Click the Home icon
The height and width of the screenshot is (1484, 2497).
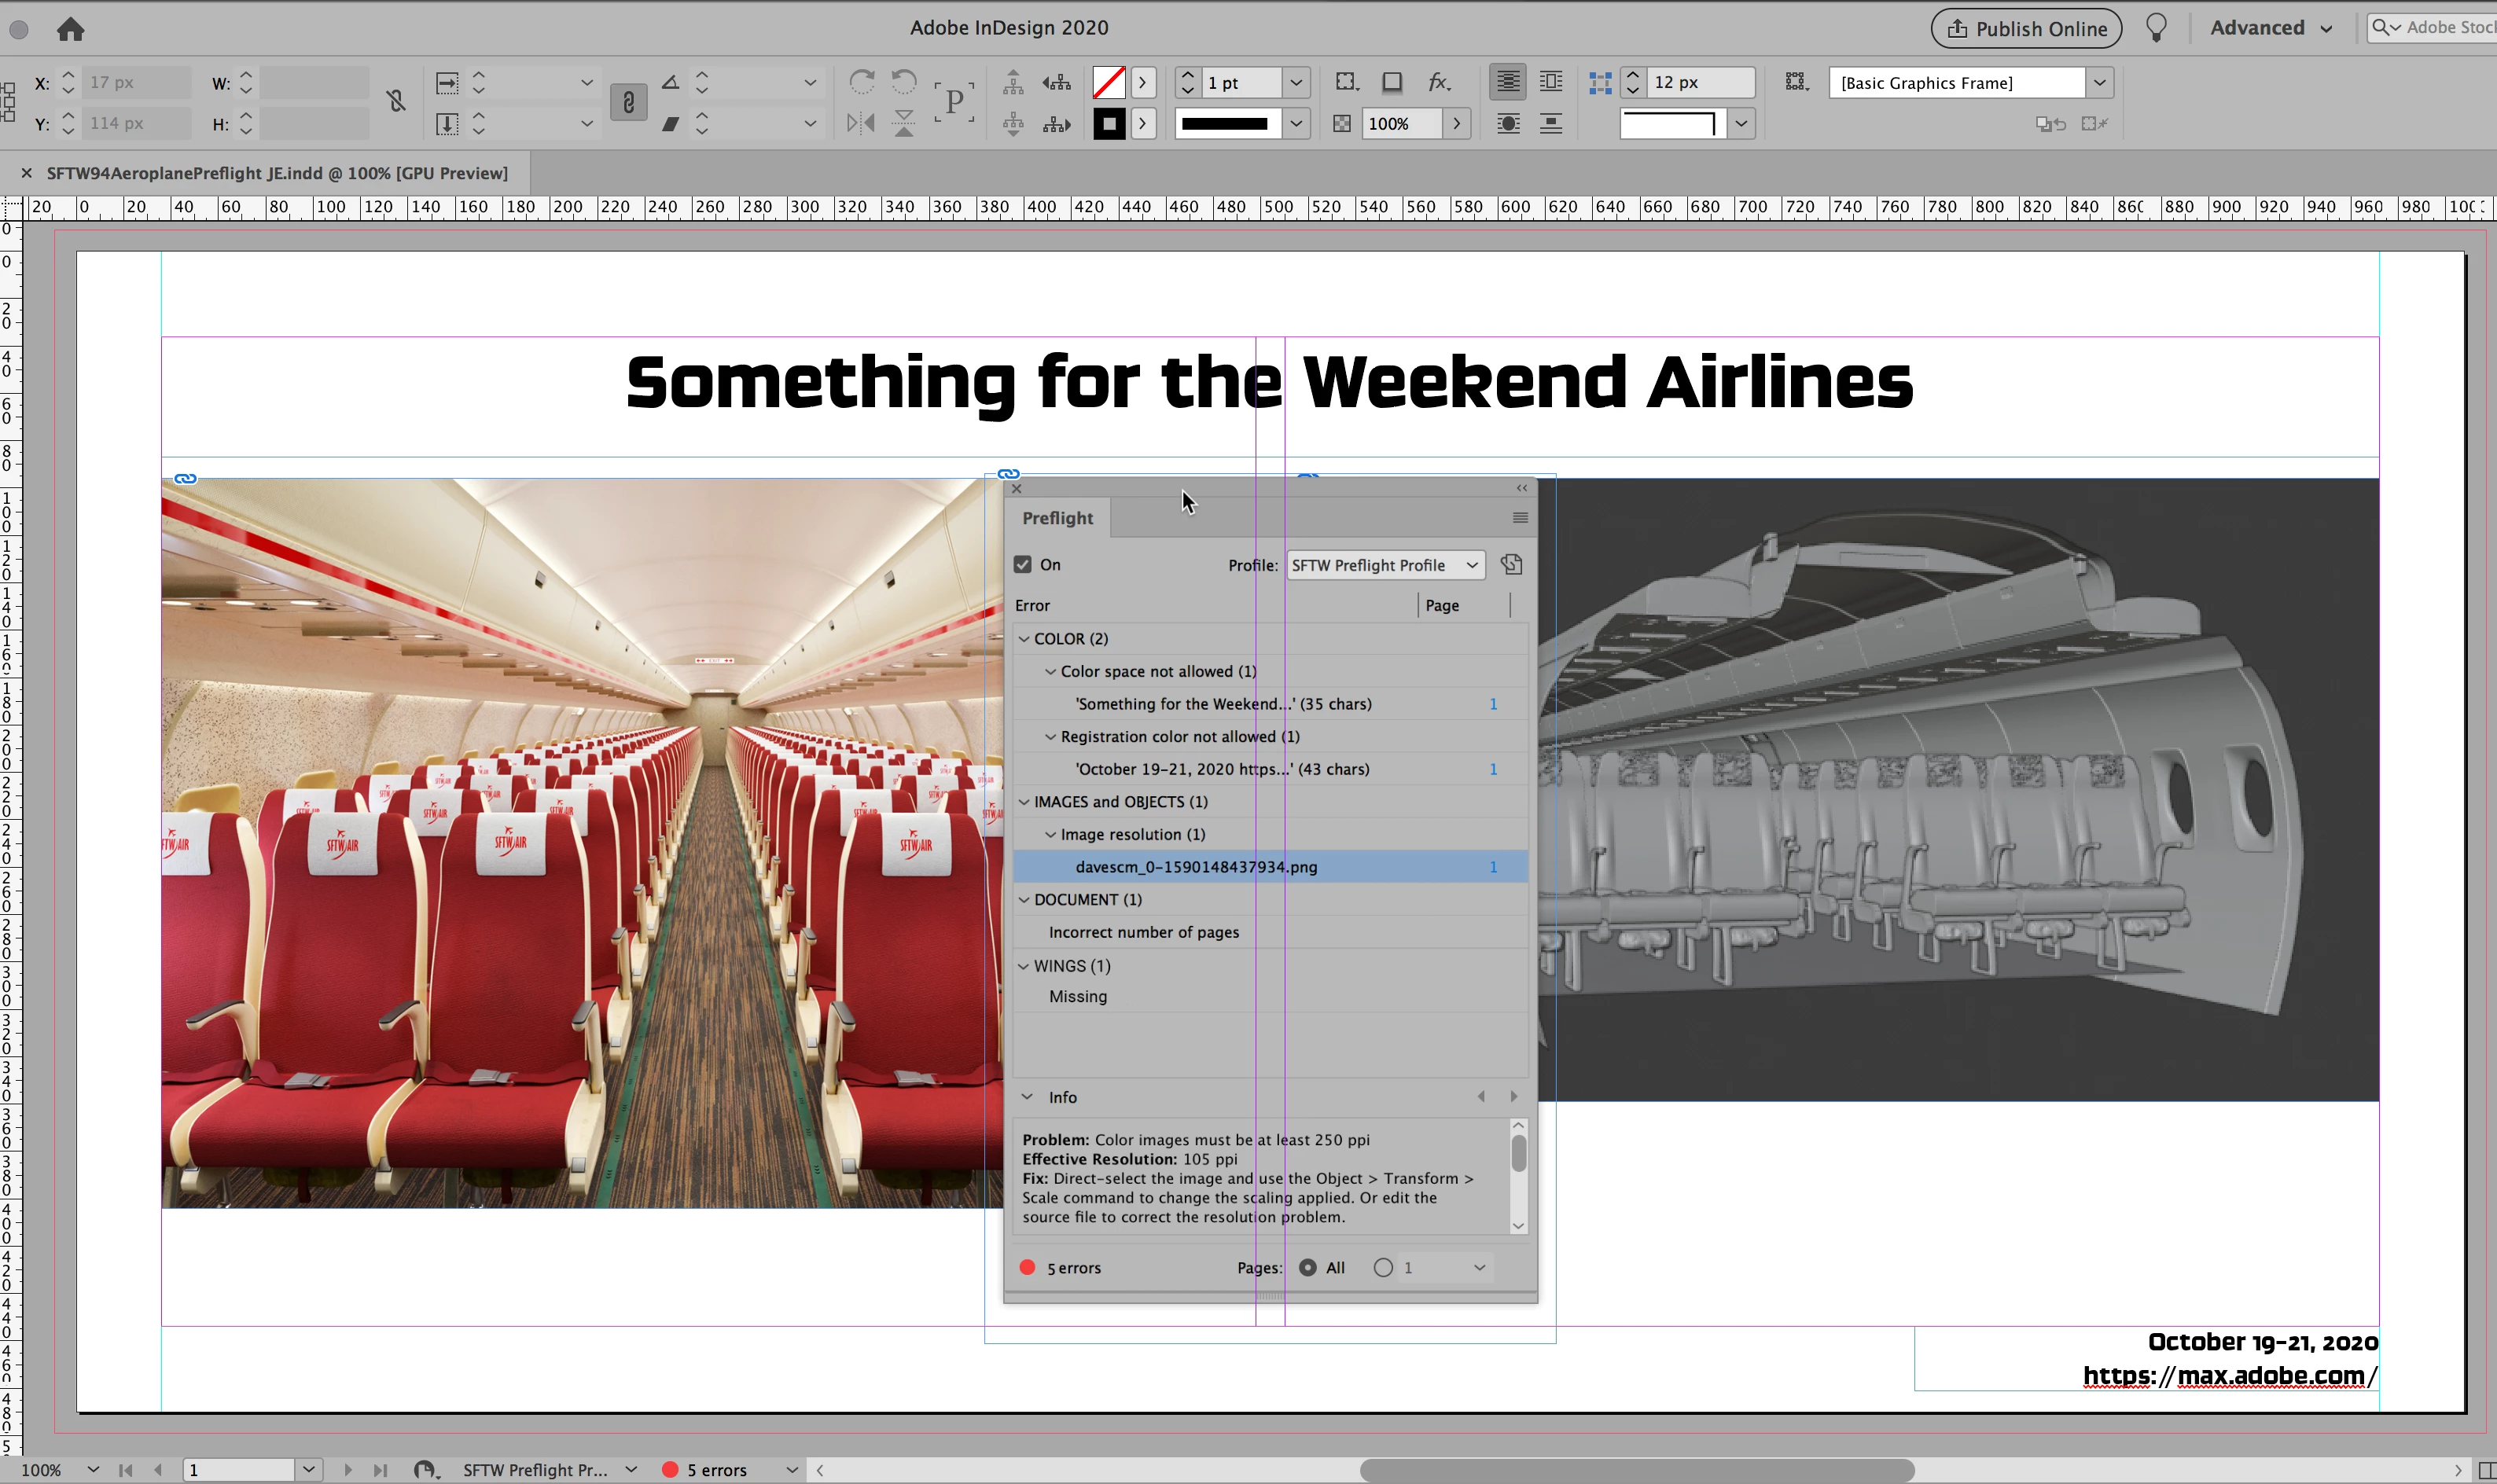[x=70, y=29]
